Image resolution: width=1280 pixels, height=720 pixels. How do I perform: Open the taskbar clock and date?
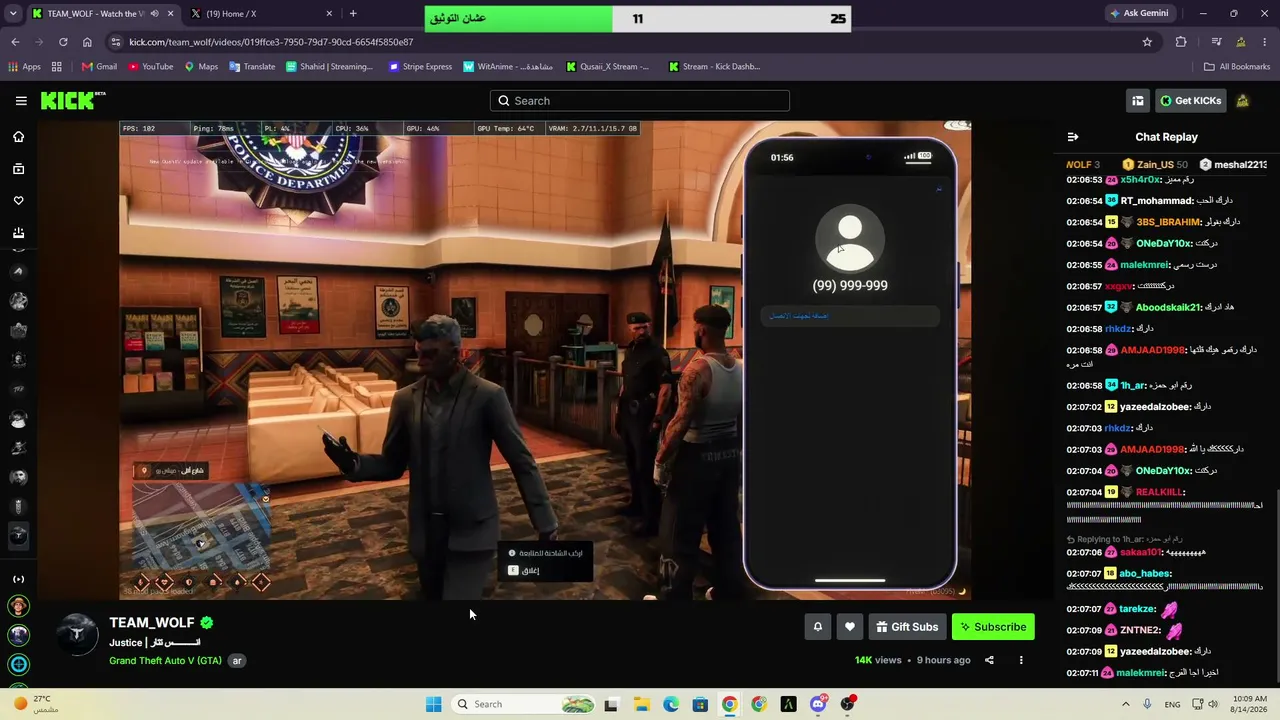[x=1250, y=704]
